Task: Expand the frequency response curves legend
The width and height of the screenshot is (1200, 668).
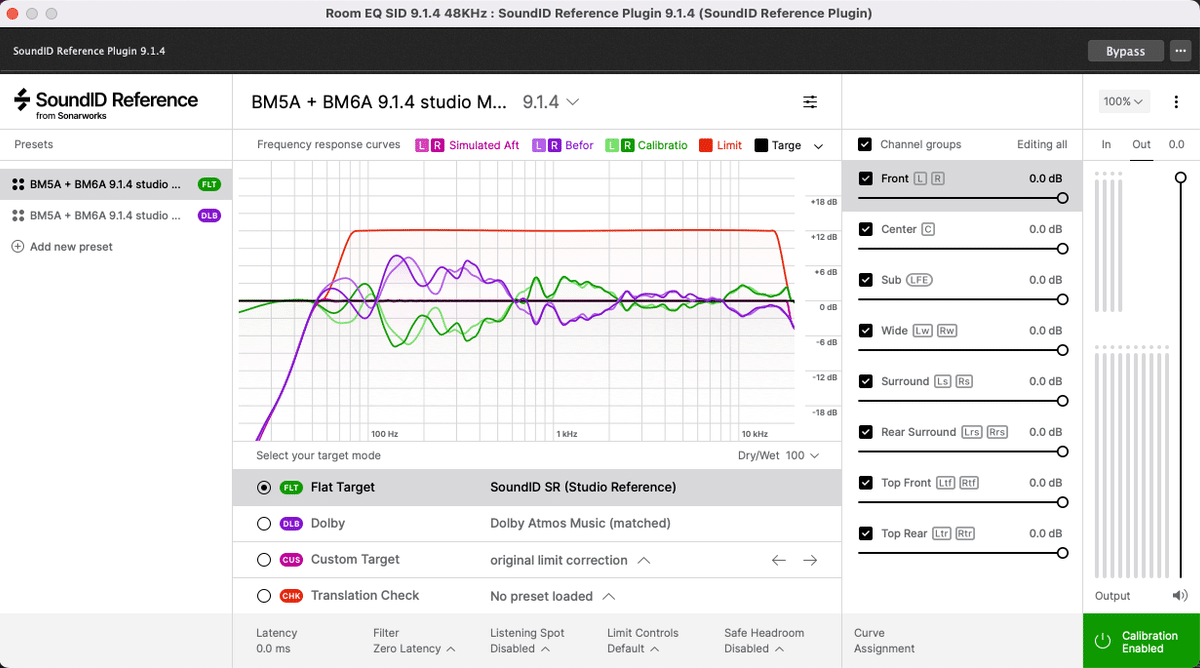Action: (819, 146)
